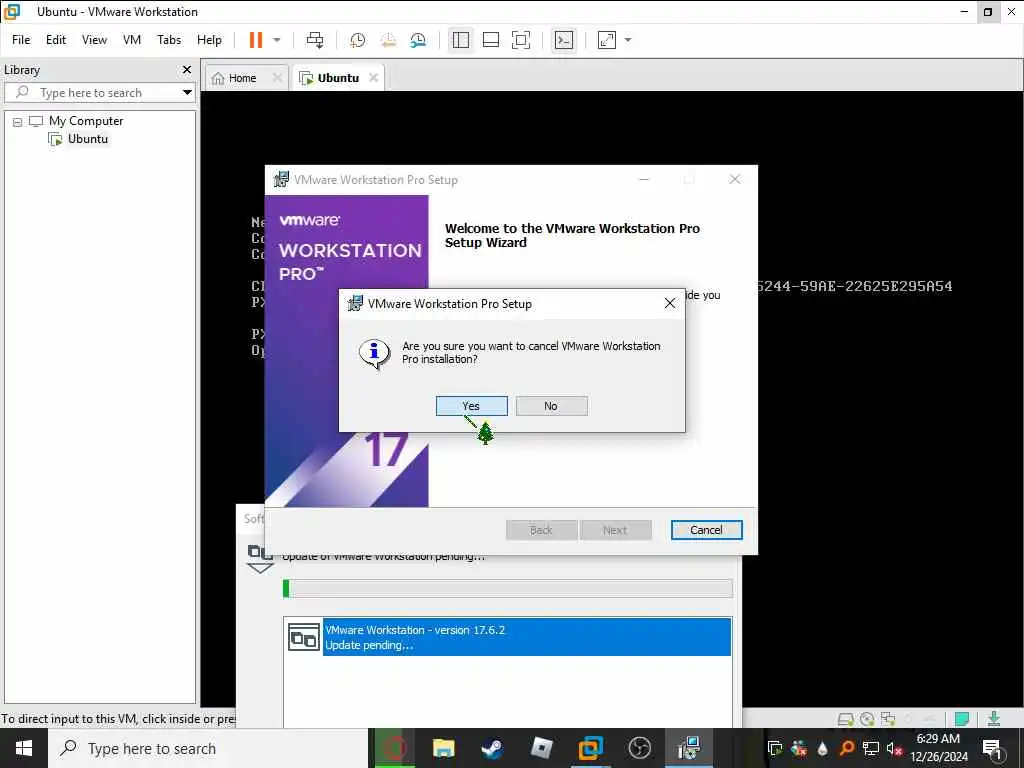Close the cancel confirmation dialog
This screenshot has width=1024, height=768.
pyautogui.click(x=669, y=303)
